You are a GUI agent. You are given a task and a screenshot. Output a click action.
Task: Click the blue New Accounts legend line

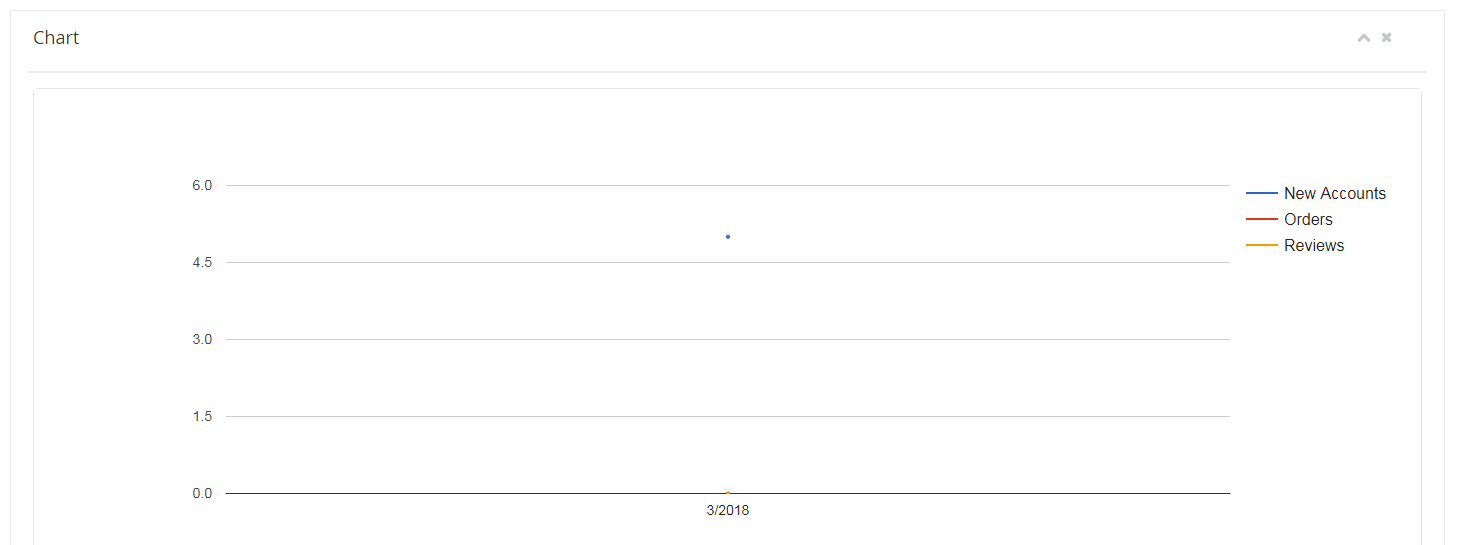[x=1262, y=193]
